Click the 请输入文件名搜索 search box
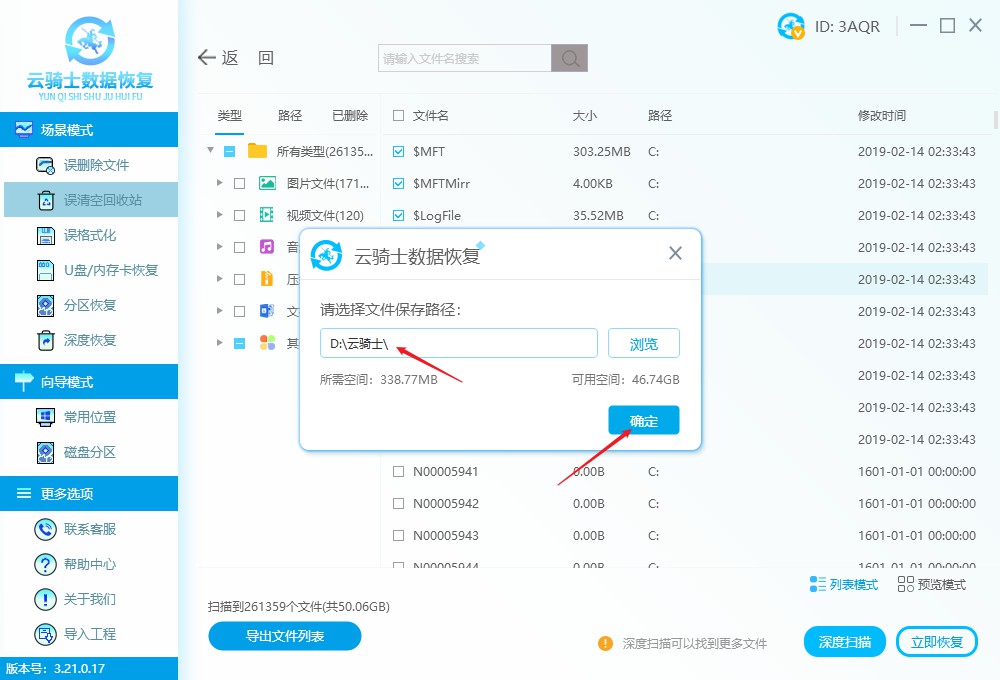This screenshot has width=1000, height=680. pos(465,58)
